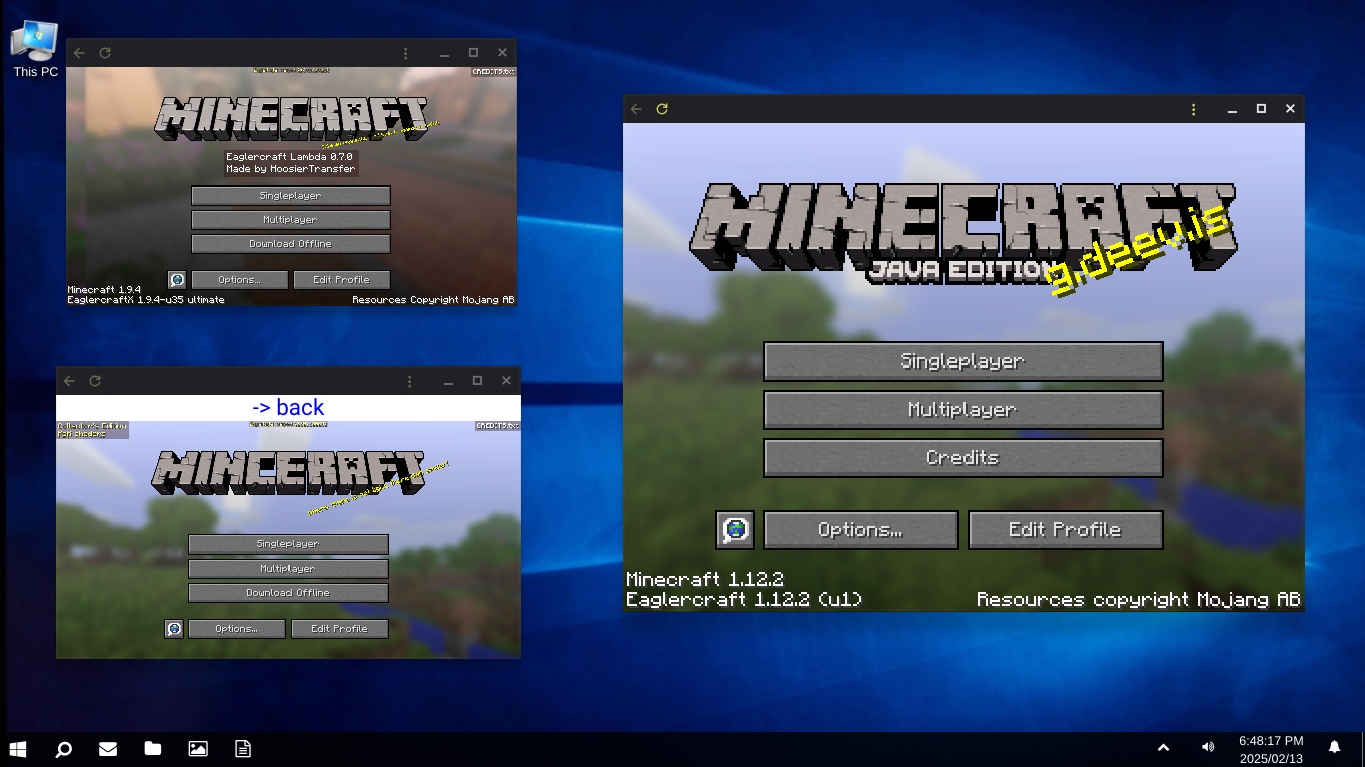
Task: Open Windows Start menu
Action: 17,748
